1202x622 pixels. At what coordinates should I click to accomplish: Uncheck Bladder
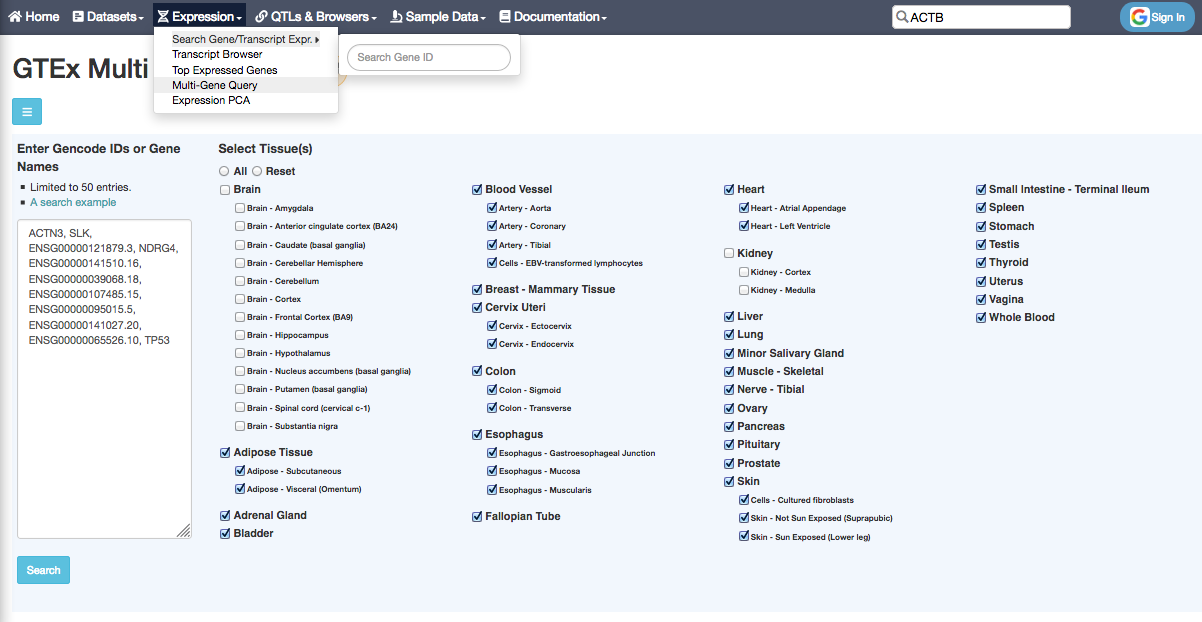pos(225,533)
